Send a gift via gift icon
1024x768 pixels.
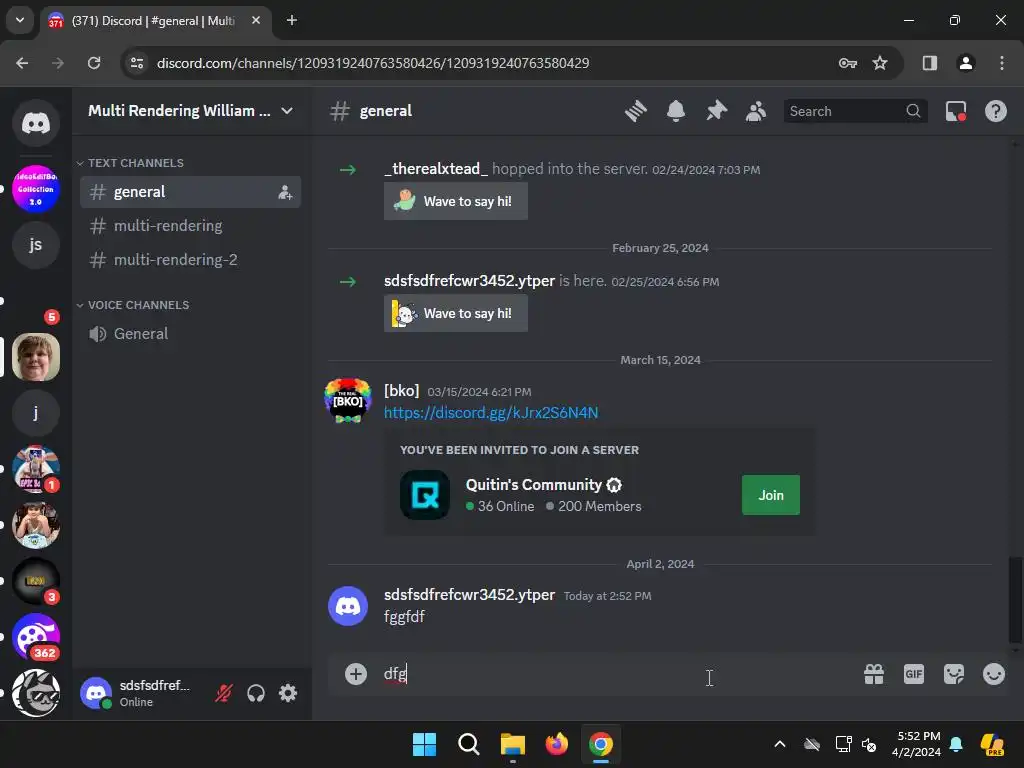point(874,674)
